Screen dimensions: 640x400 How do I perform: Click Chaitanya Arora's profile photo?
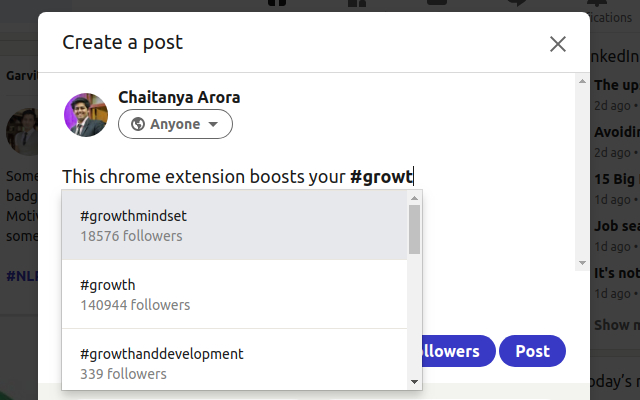click(x=85, y=115)
